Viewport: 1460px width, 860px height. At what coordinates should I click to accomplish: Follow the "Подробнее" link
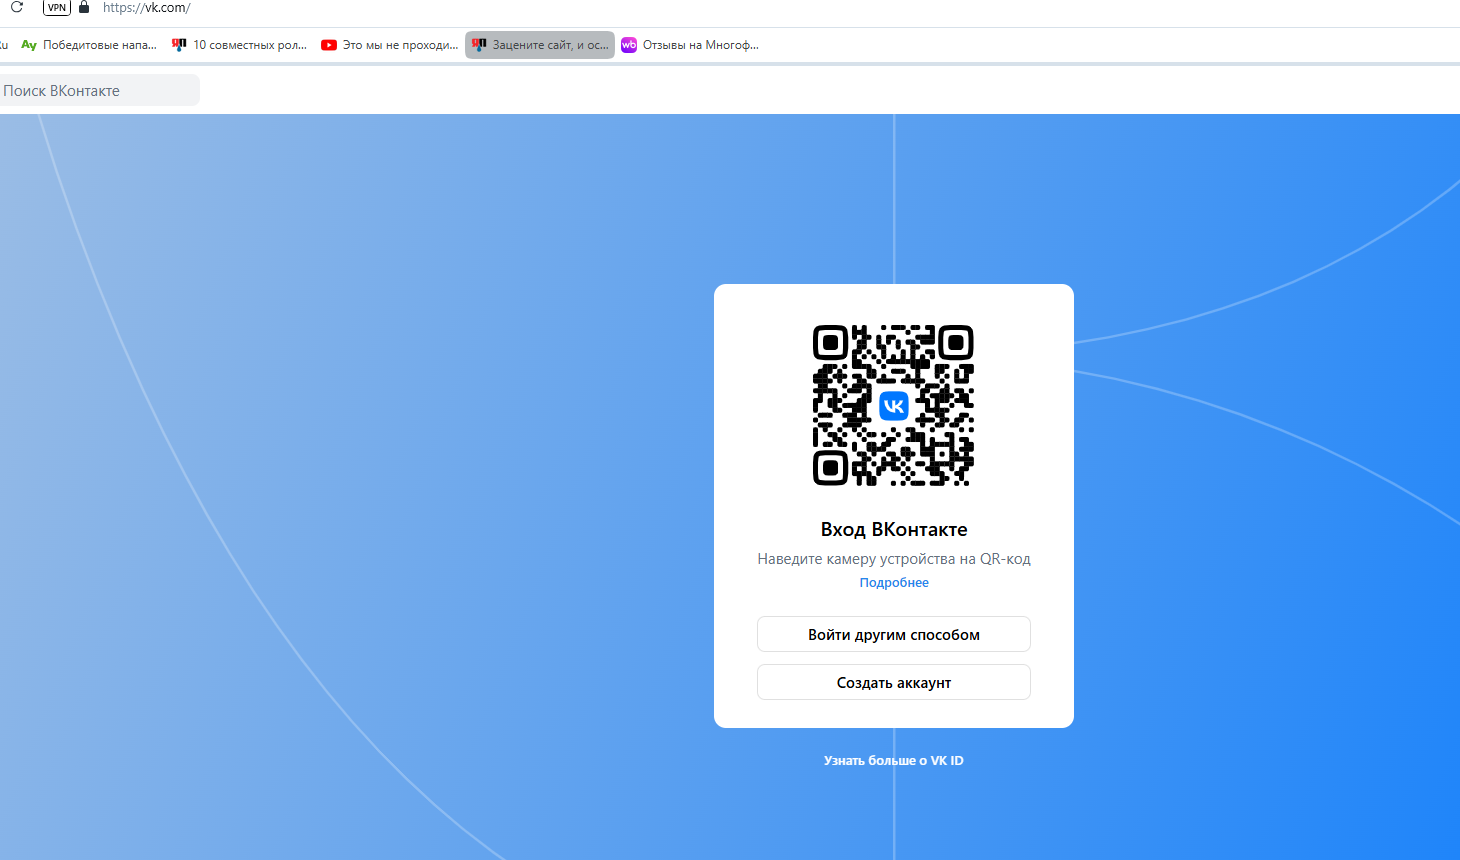pos(894,583)
